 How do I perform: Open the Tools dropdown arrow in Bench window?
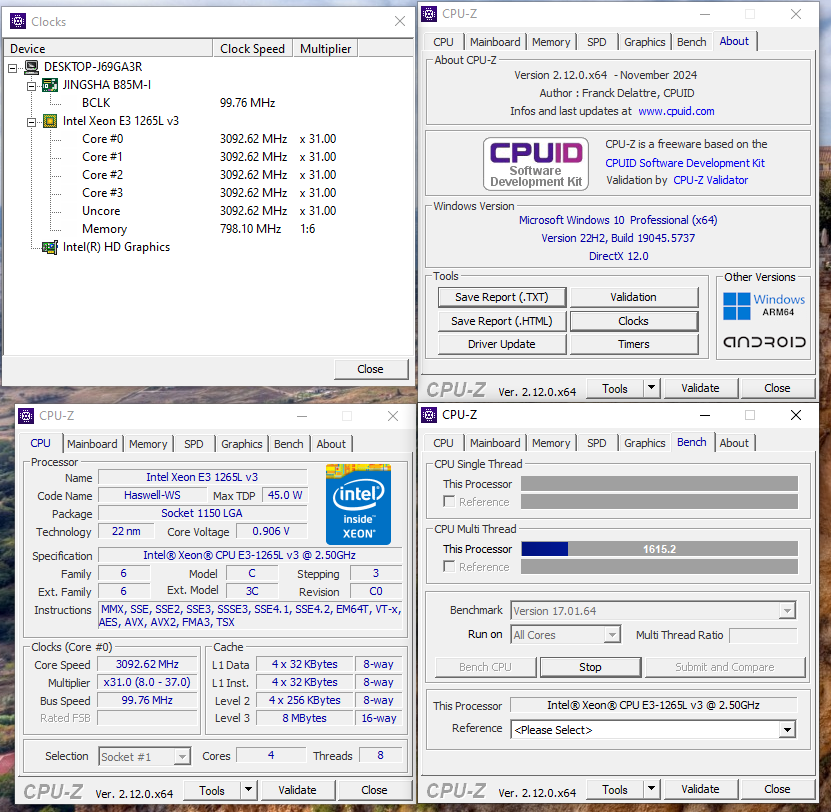(651, 790)
